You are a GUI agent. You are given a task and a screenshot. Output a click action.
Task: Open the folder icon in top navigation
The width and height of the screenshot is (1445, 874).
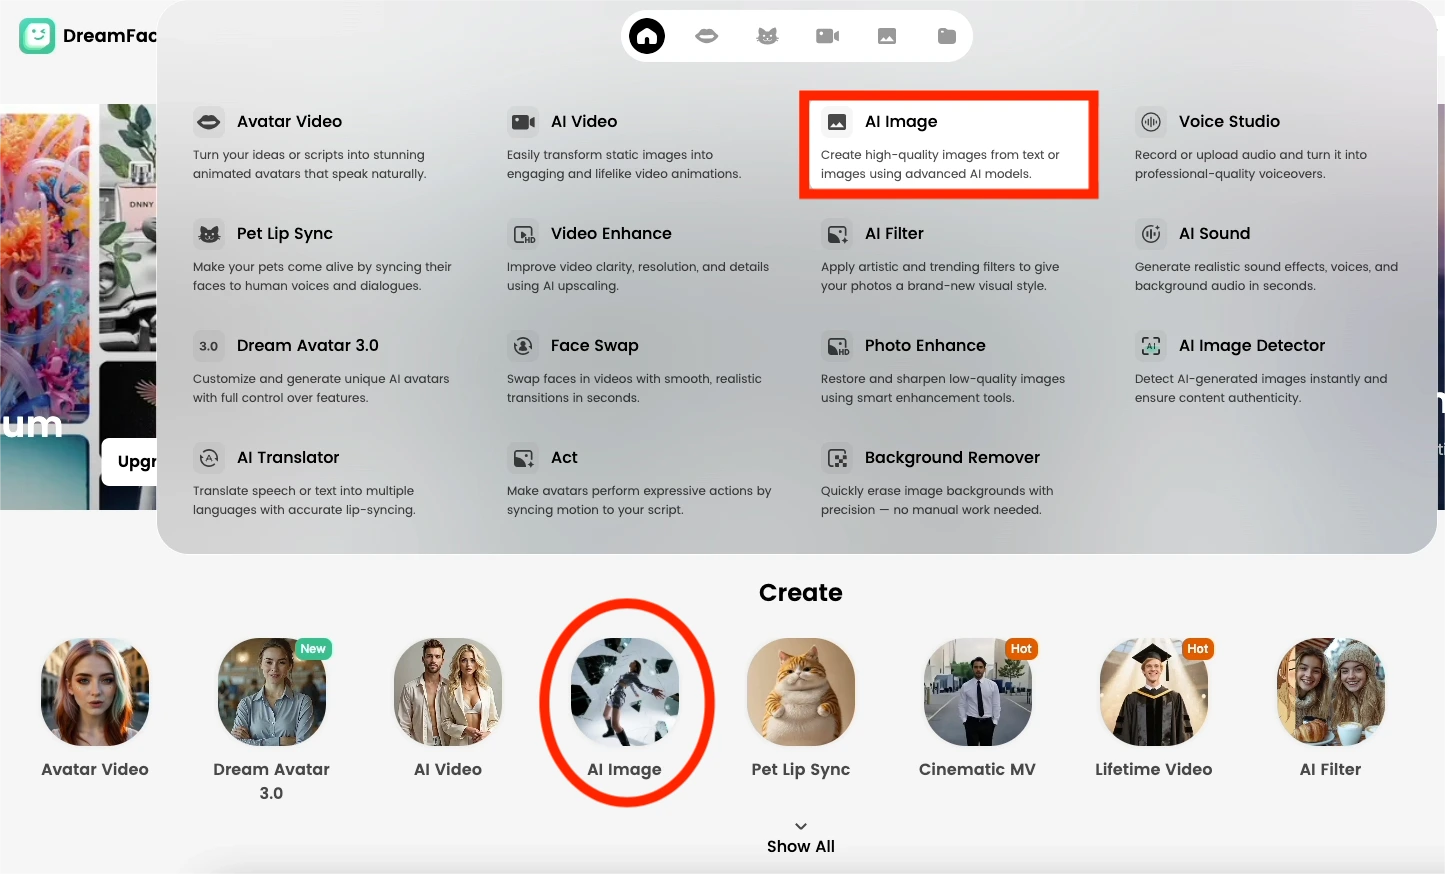[946, 37]
